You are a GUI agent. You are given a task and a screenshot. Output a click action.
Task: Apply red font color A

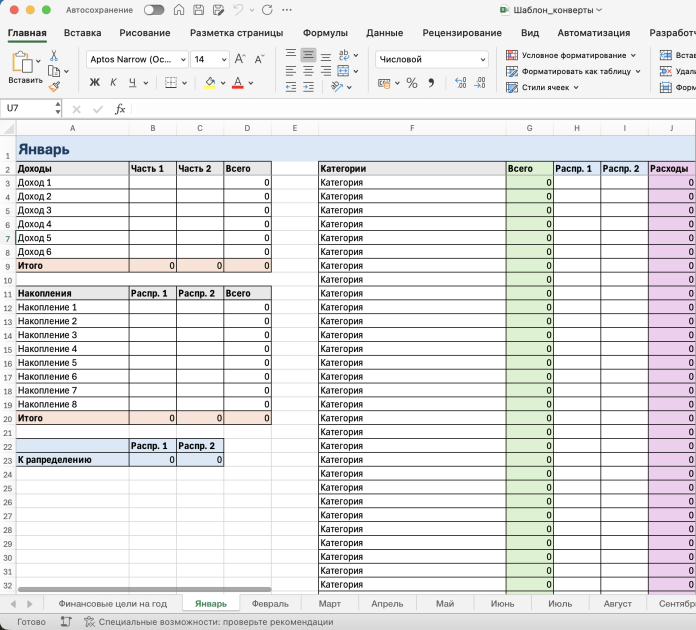tap(238, 83)
